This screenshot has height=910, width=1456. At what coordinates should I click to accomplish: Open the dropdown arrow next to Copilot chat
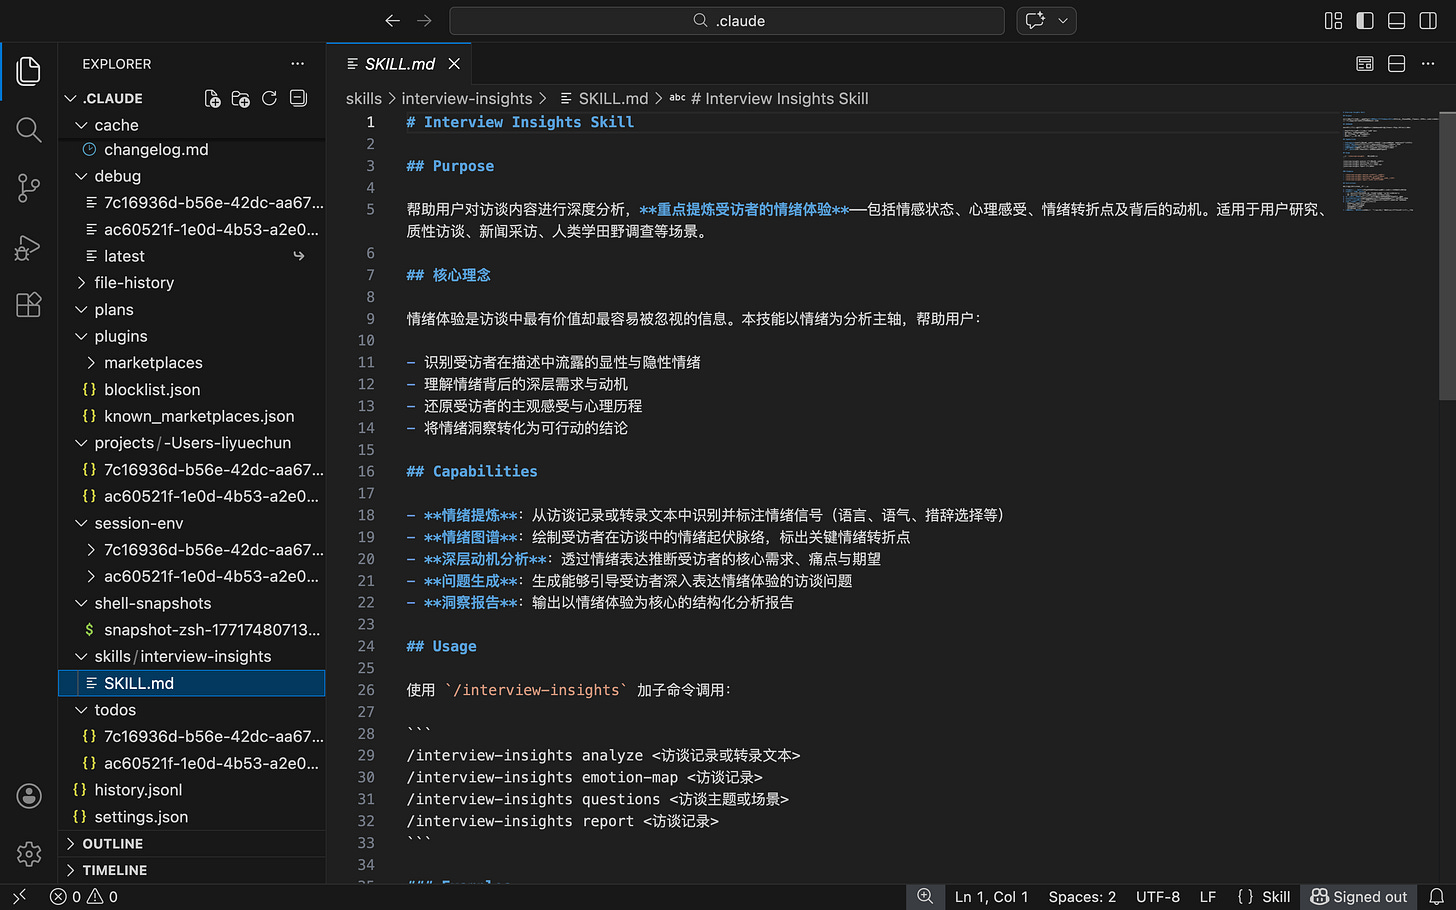(1063, 21)
